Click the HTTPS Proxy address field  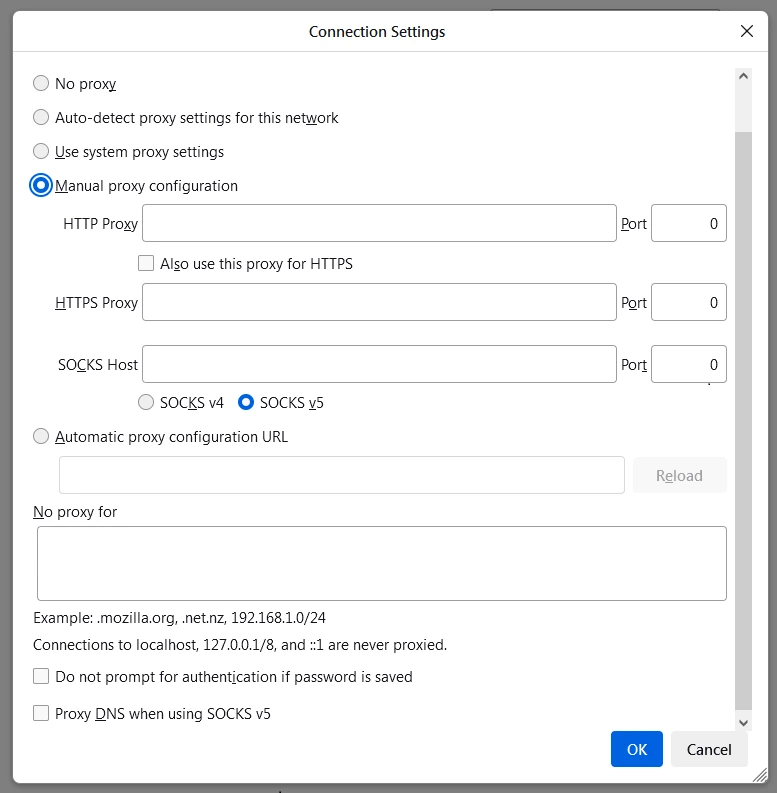click(x=379, y=303)
